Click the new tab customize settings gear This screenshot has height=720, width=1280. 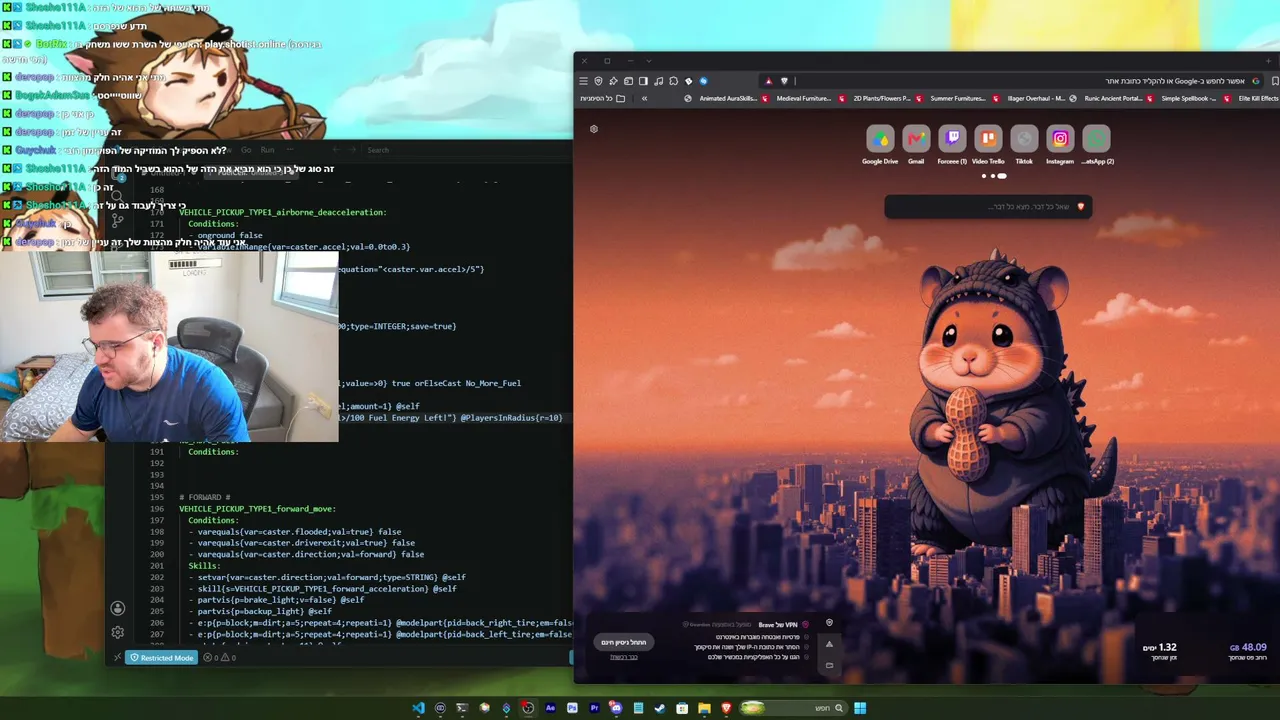coord(594,129)
